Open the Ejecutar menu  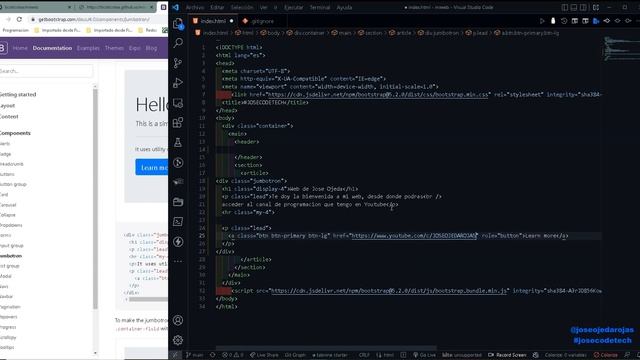pos(293,7)
